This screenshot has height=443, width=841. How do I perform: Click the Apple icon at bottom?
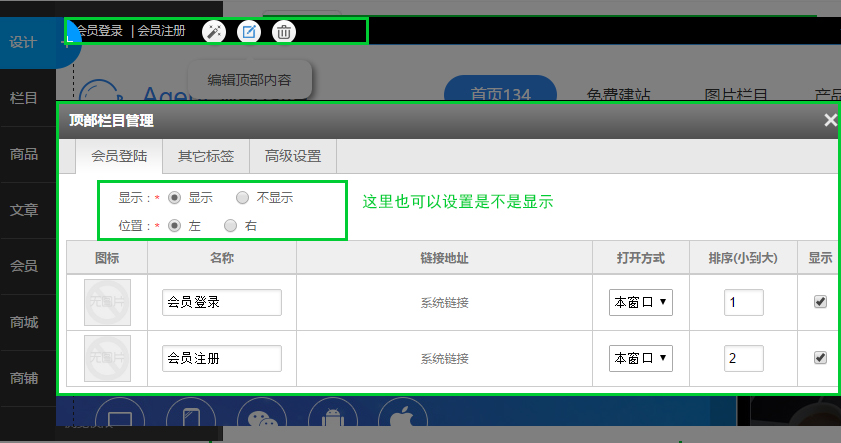point(404,419)
